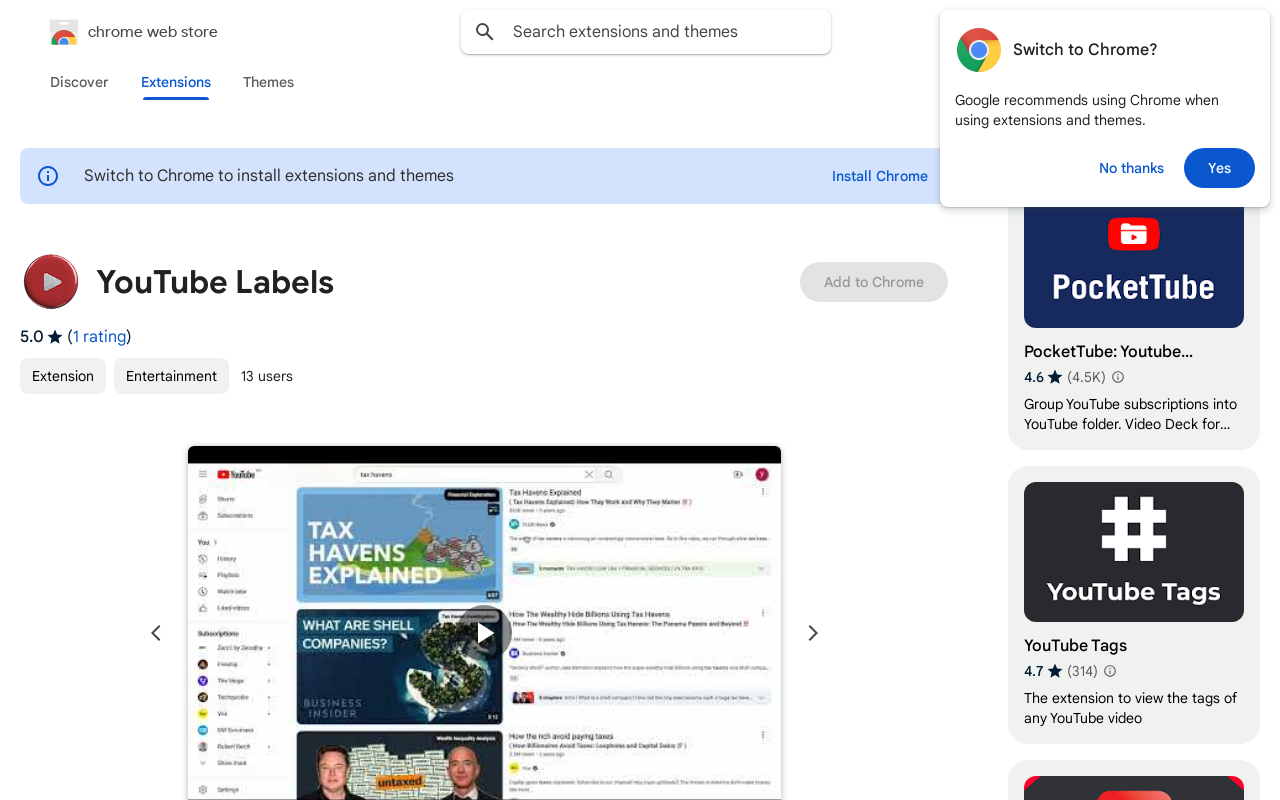The width and height of the screenshot is (1280, 800).
Task: Click the info icon beside PocketTube's rating
Action: pyautogui.click(x=1117, y=377)
